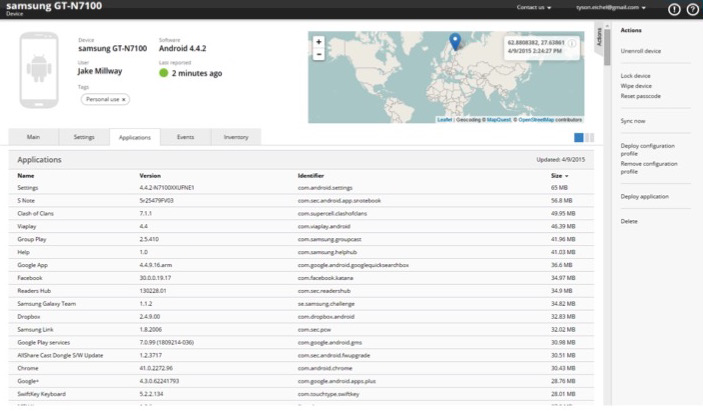Screen dimensions: 703x412
Task: Remove the Personal use tag
Action: tap(124, 100)
